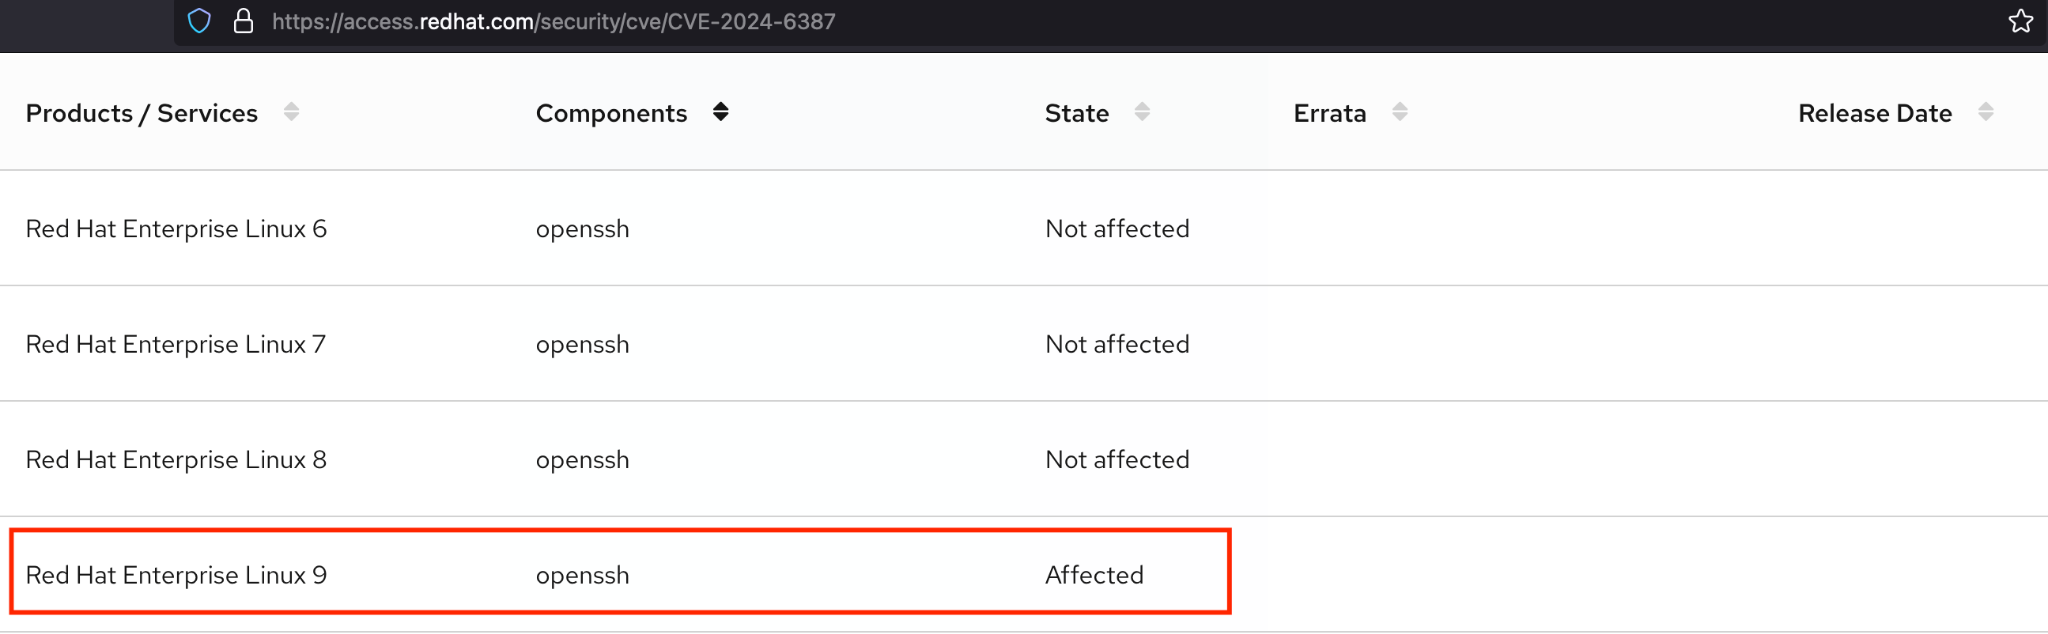Click the Red Hat Enterprise Linux 6 entry
Viewport: 2048px width, 634px height.
click(176, 228)
